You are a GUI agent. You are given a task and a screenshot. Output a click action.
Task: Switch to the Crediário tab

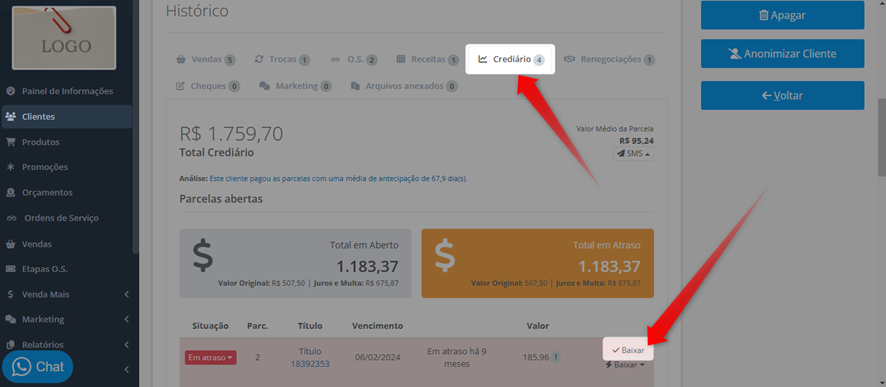[x=510, y=59]
